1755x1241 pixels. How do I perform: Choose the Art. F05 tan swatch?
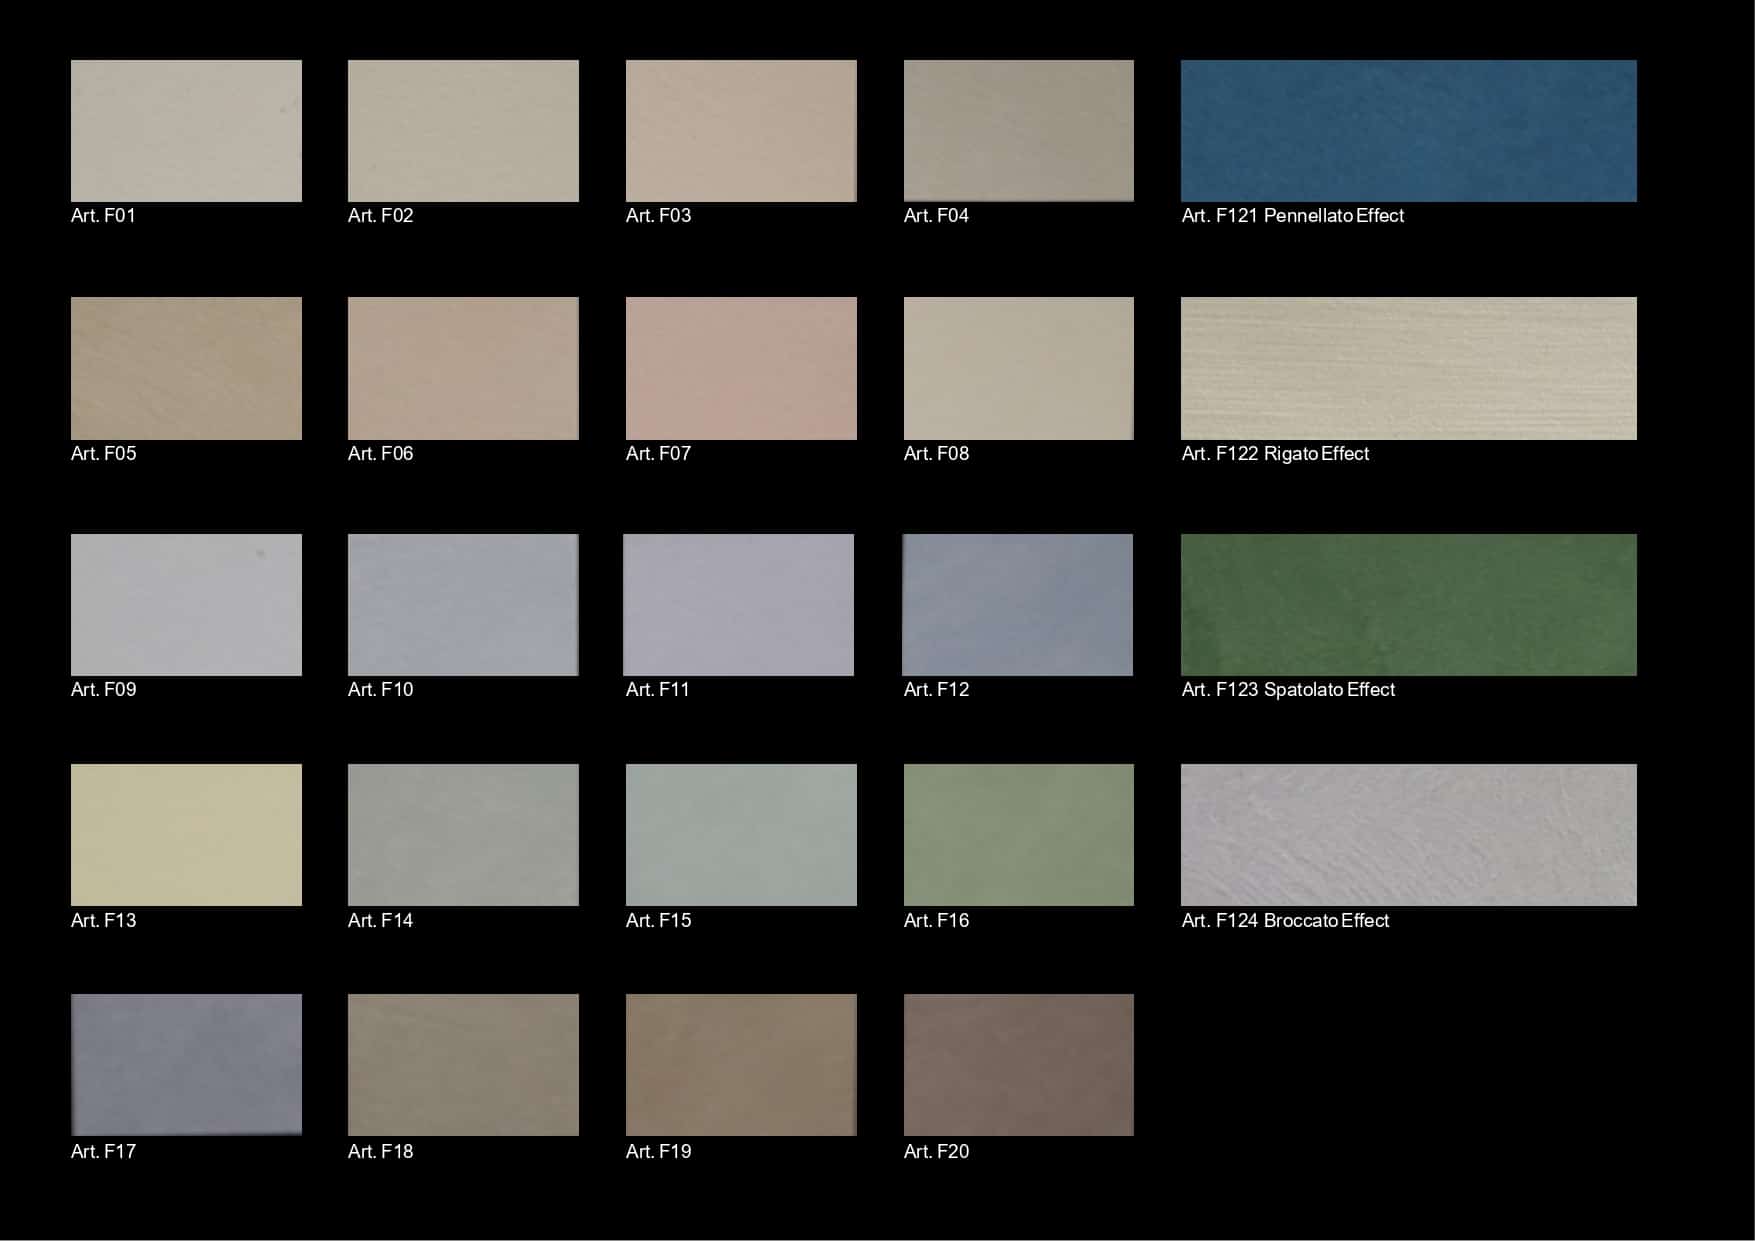[x=186, y=368]
